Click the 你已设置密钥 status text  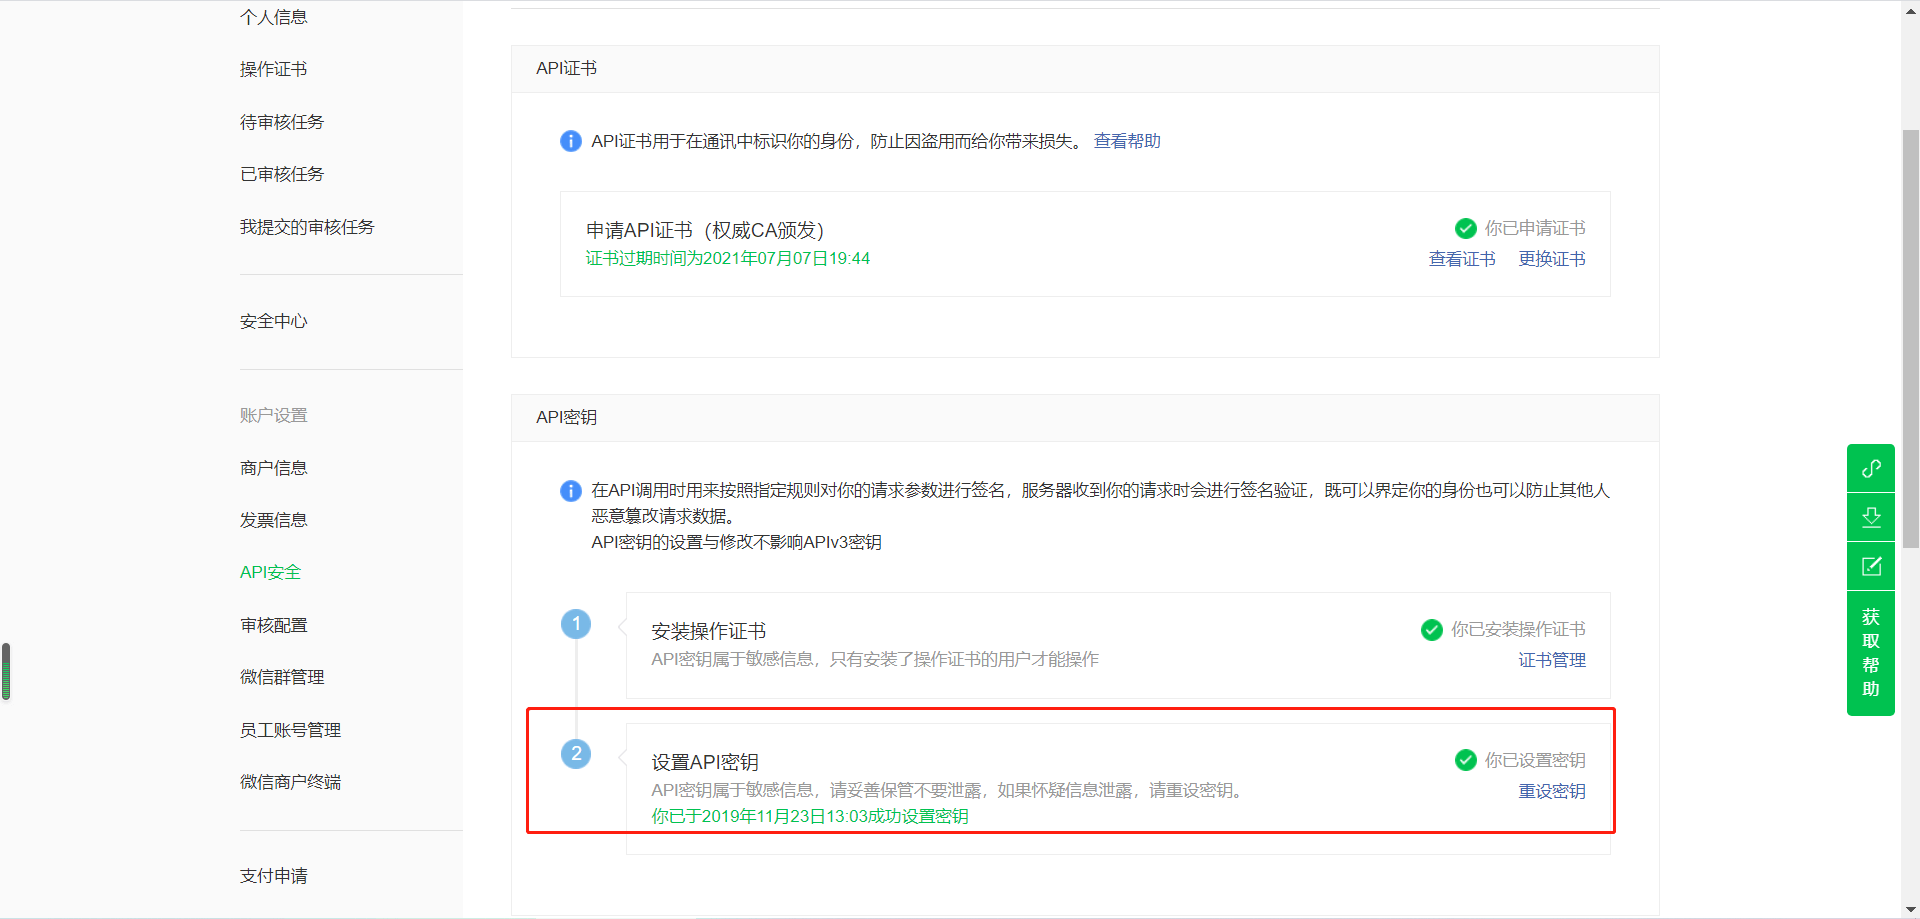pyautogui.click(x=1535, y=760)
